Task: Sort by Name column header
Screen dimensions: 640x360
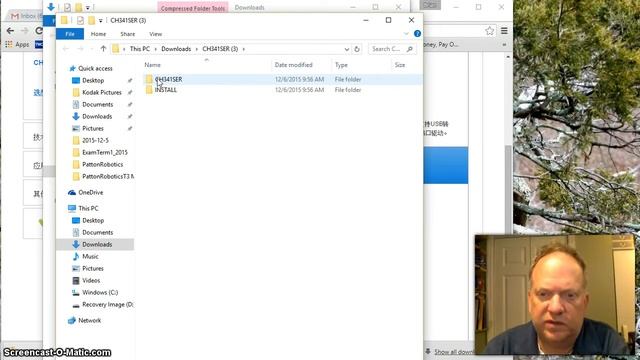Action: click(x=152, y=65)
